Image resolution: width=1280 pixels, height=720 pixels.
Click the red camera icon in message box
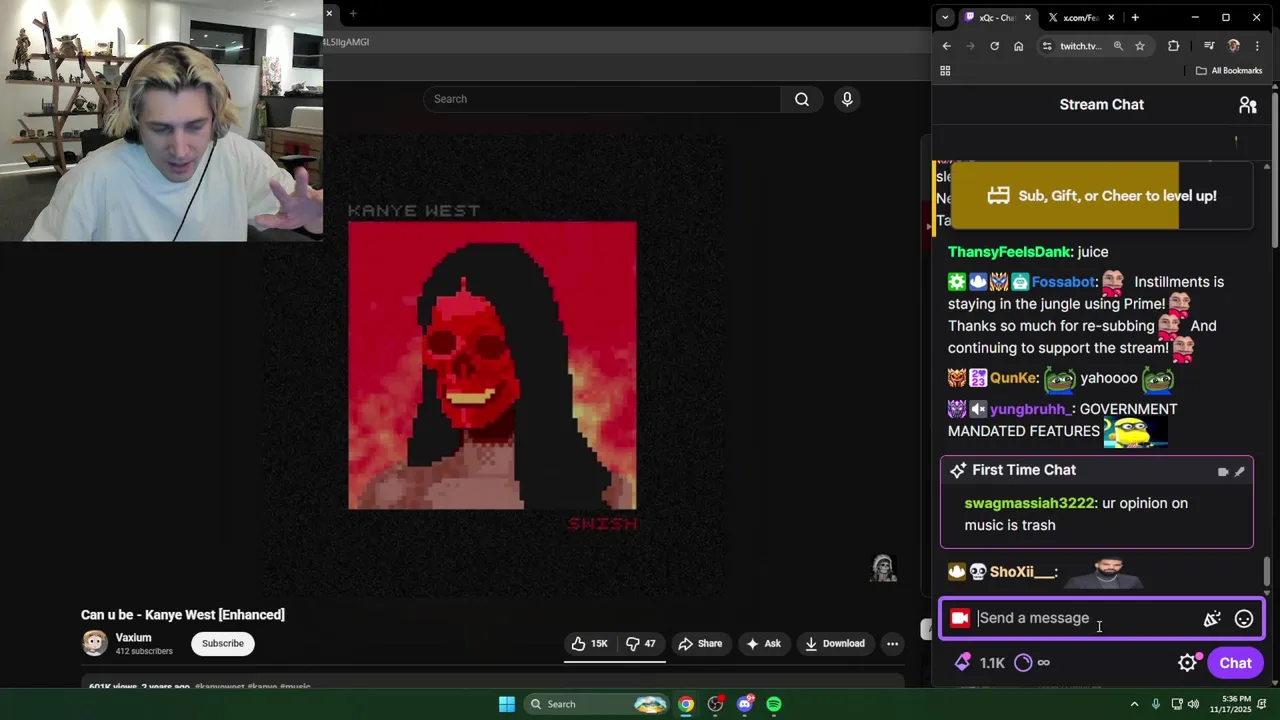(x=960, y=618)
